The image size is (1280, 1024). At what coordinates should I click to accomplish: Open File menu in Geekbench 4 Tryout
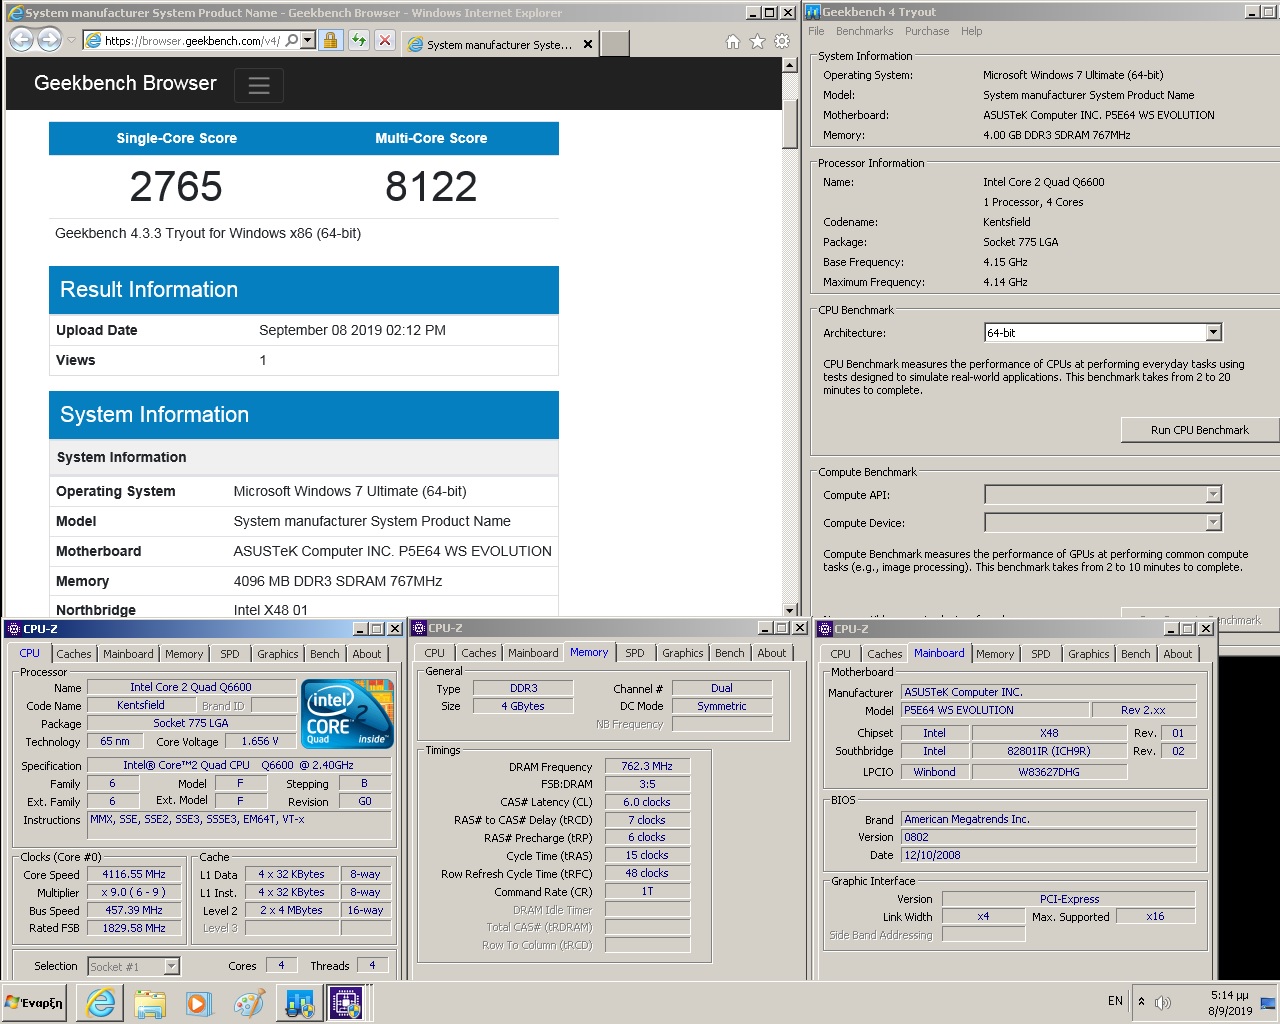(x=816, y=31)
